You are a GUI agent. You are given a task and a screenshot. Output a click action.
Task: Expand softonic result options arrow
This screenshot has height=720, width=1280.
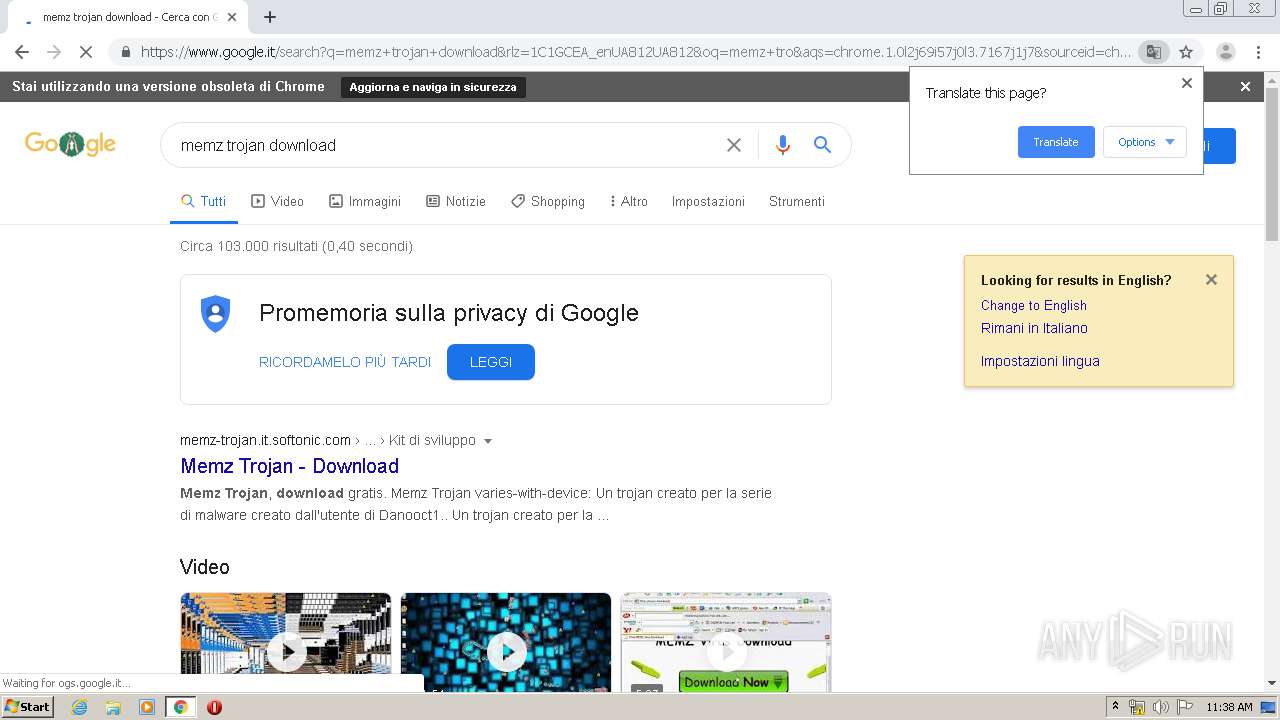point(488,441)
